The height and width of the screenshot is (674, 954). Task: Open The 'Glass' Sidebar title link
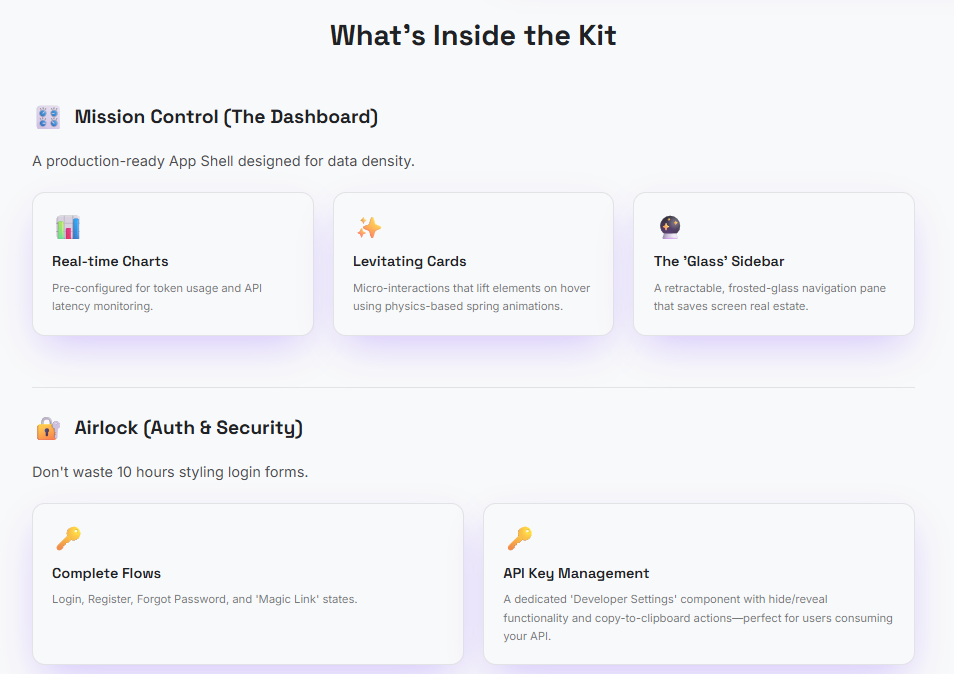pos(719,261)
